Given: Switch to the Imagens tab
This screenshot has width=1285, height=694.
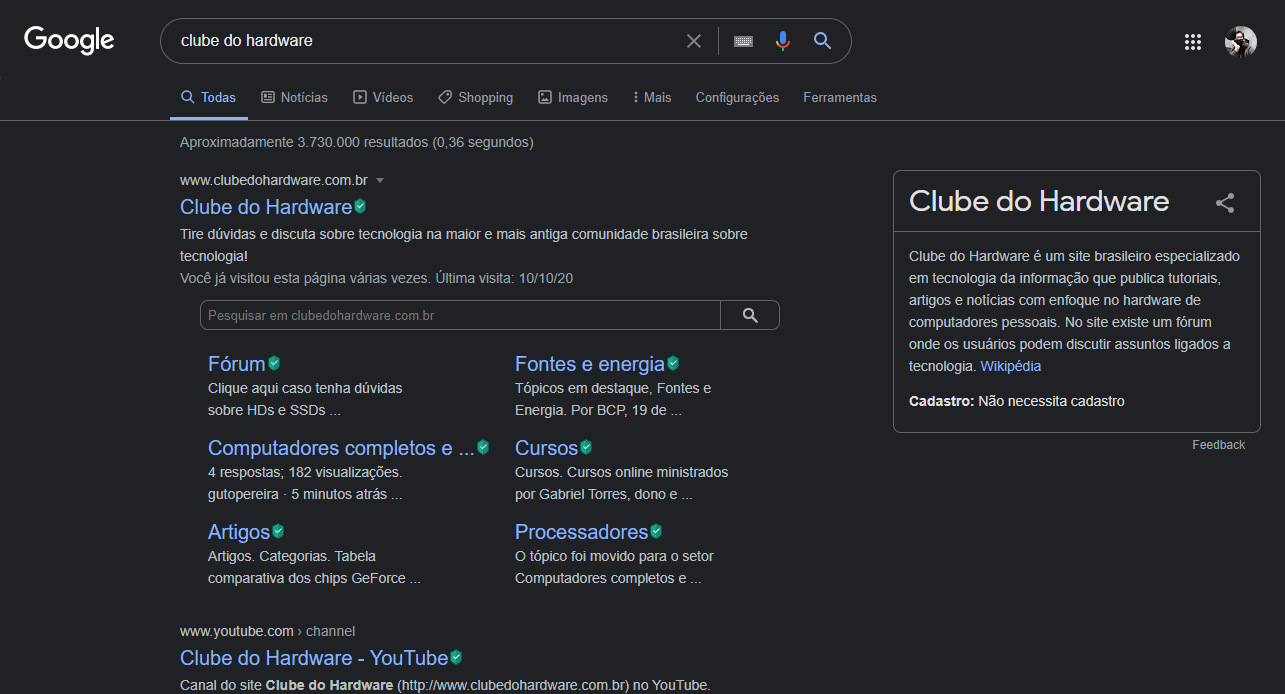Looking at the screenshot, I should click(573, 97).
